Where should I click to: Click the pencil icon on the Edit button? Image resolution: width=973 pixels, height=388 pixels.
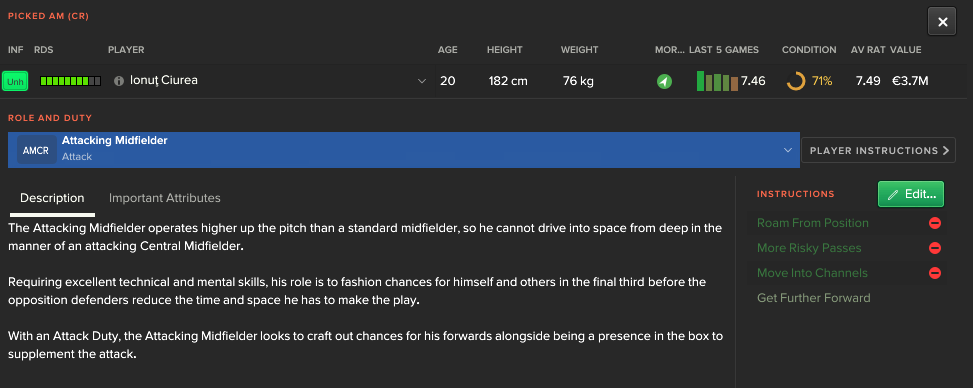click(893, 194)
